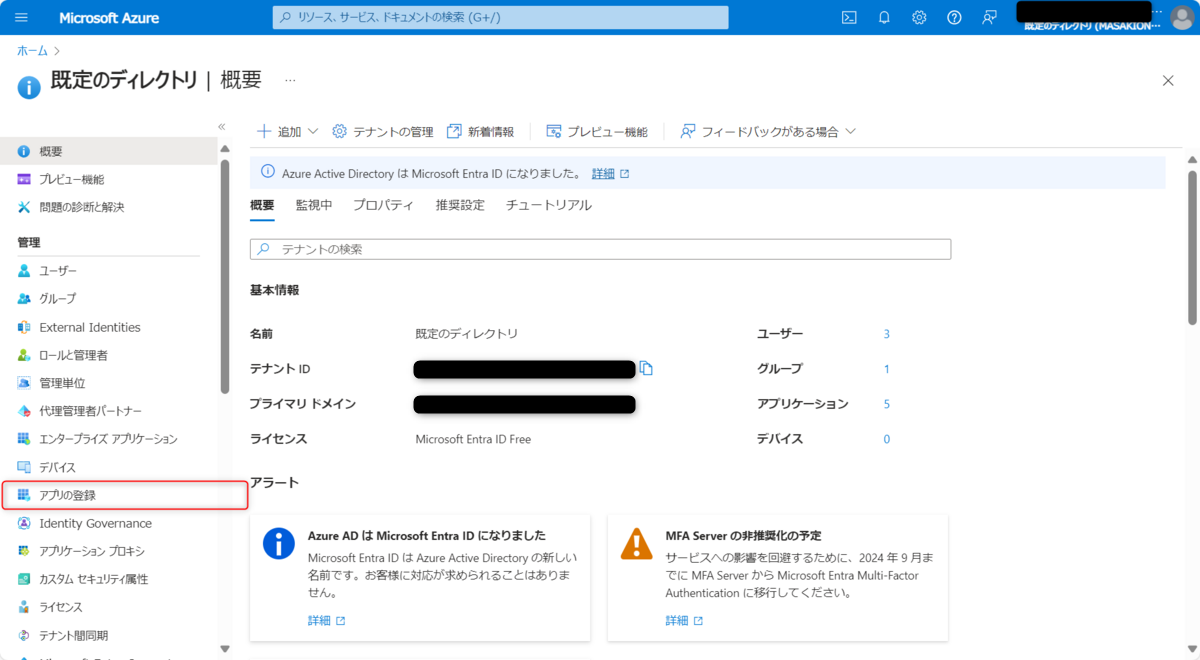Open the feedback icon in top bar
This screenshot has width=1200, height=660.
tap(989, 18)
